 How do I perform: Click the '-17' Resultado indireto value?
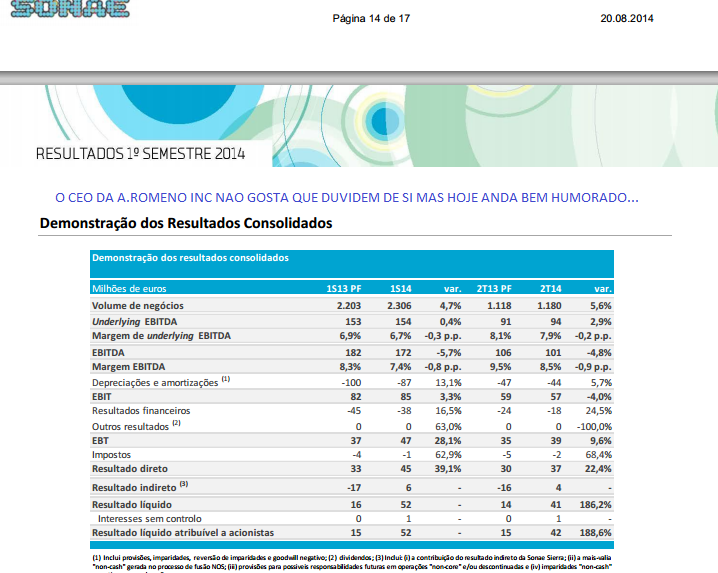coord(354,488)
